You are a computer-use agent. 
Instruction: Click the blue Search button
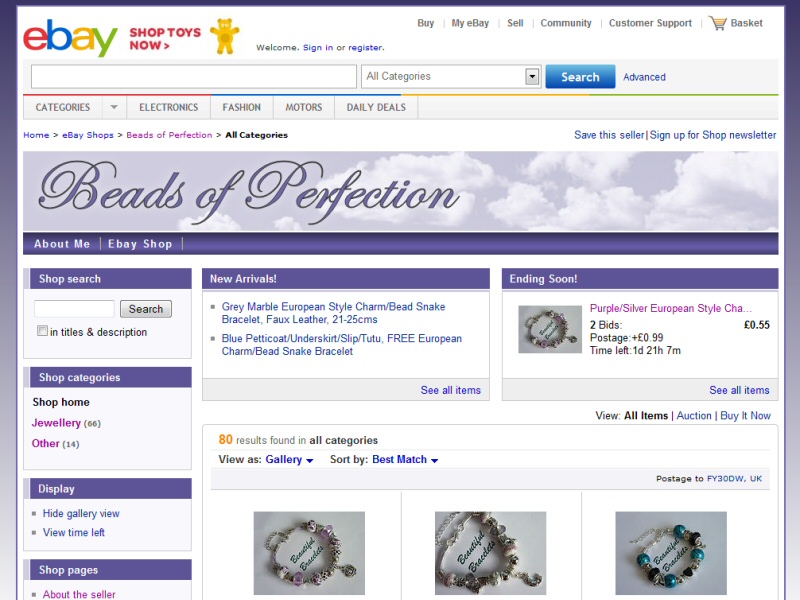(580, 77)
